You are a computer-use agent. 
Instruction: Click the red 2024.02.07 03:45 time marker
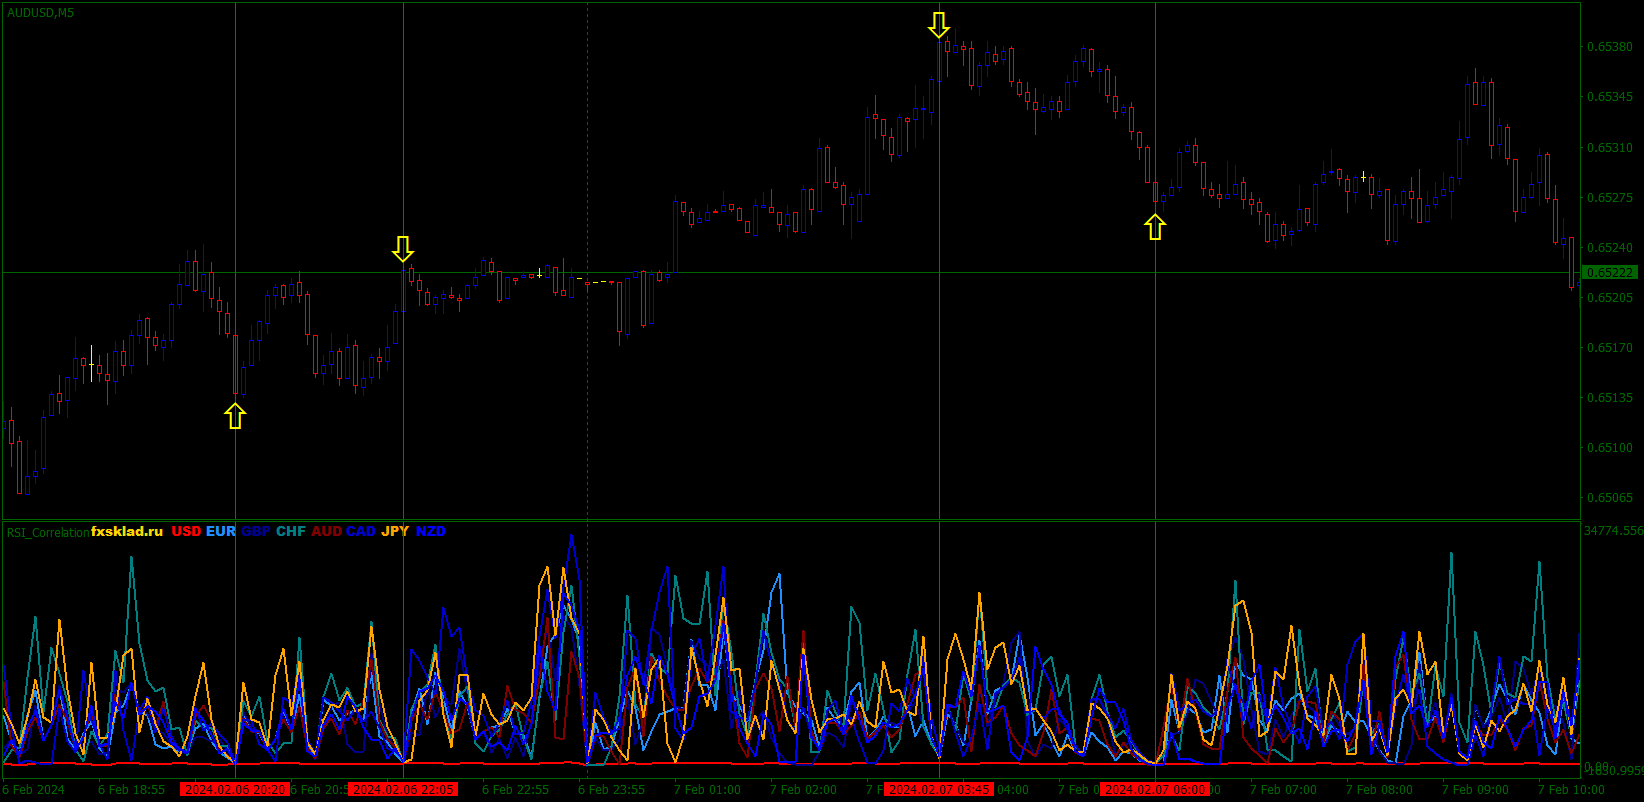pos(939,789)
